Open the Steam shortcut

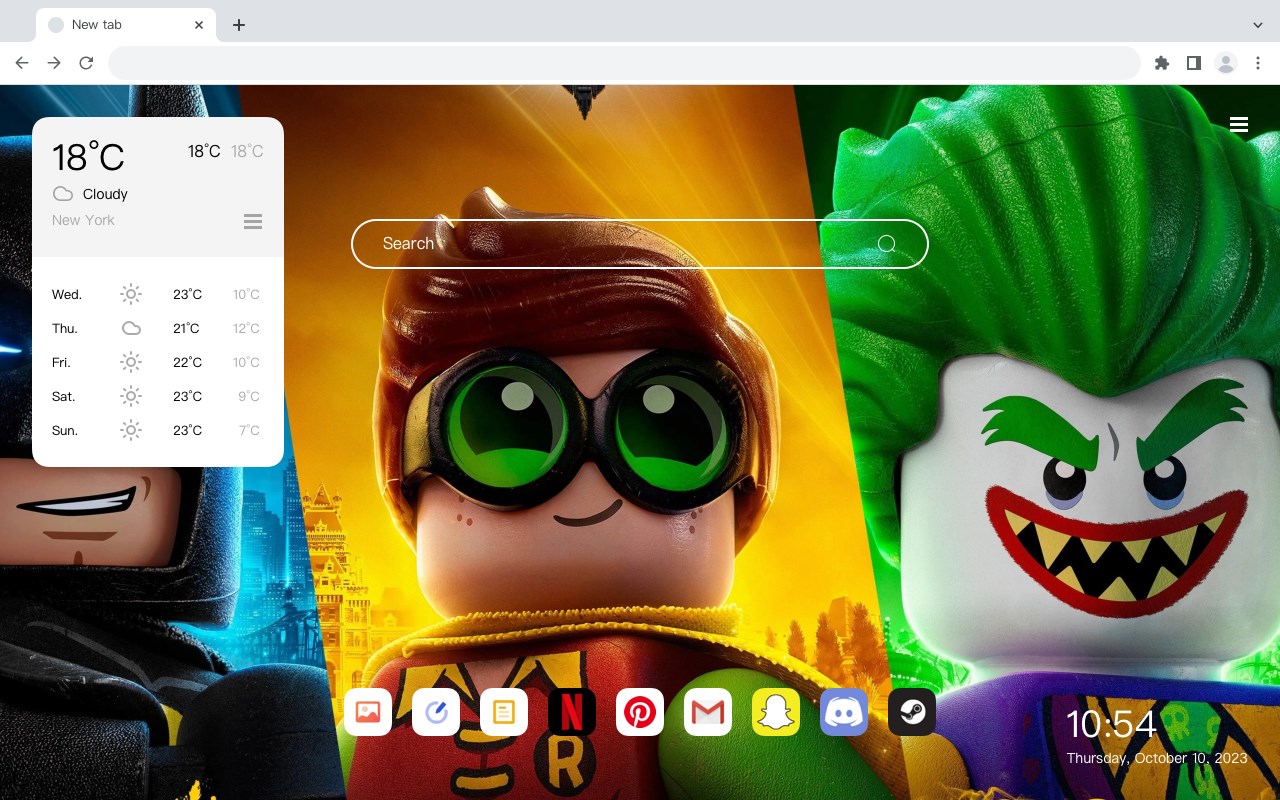[912, 712]
